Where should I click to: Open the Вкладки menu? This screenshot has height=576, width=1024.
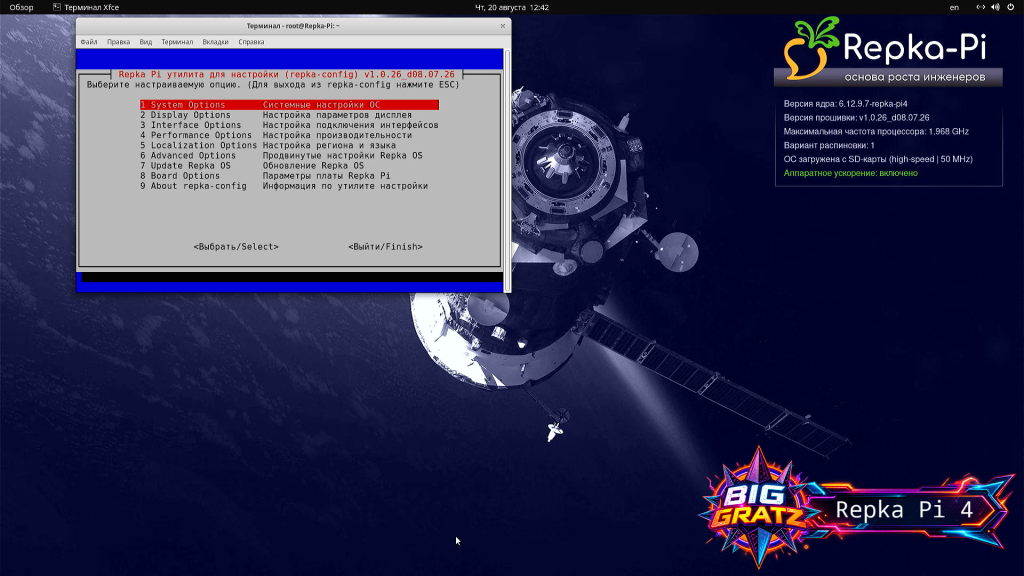(x=216, y=42)
